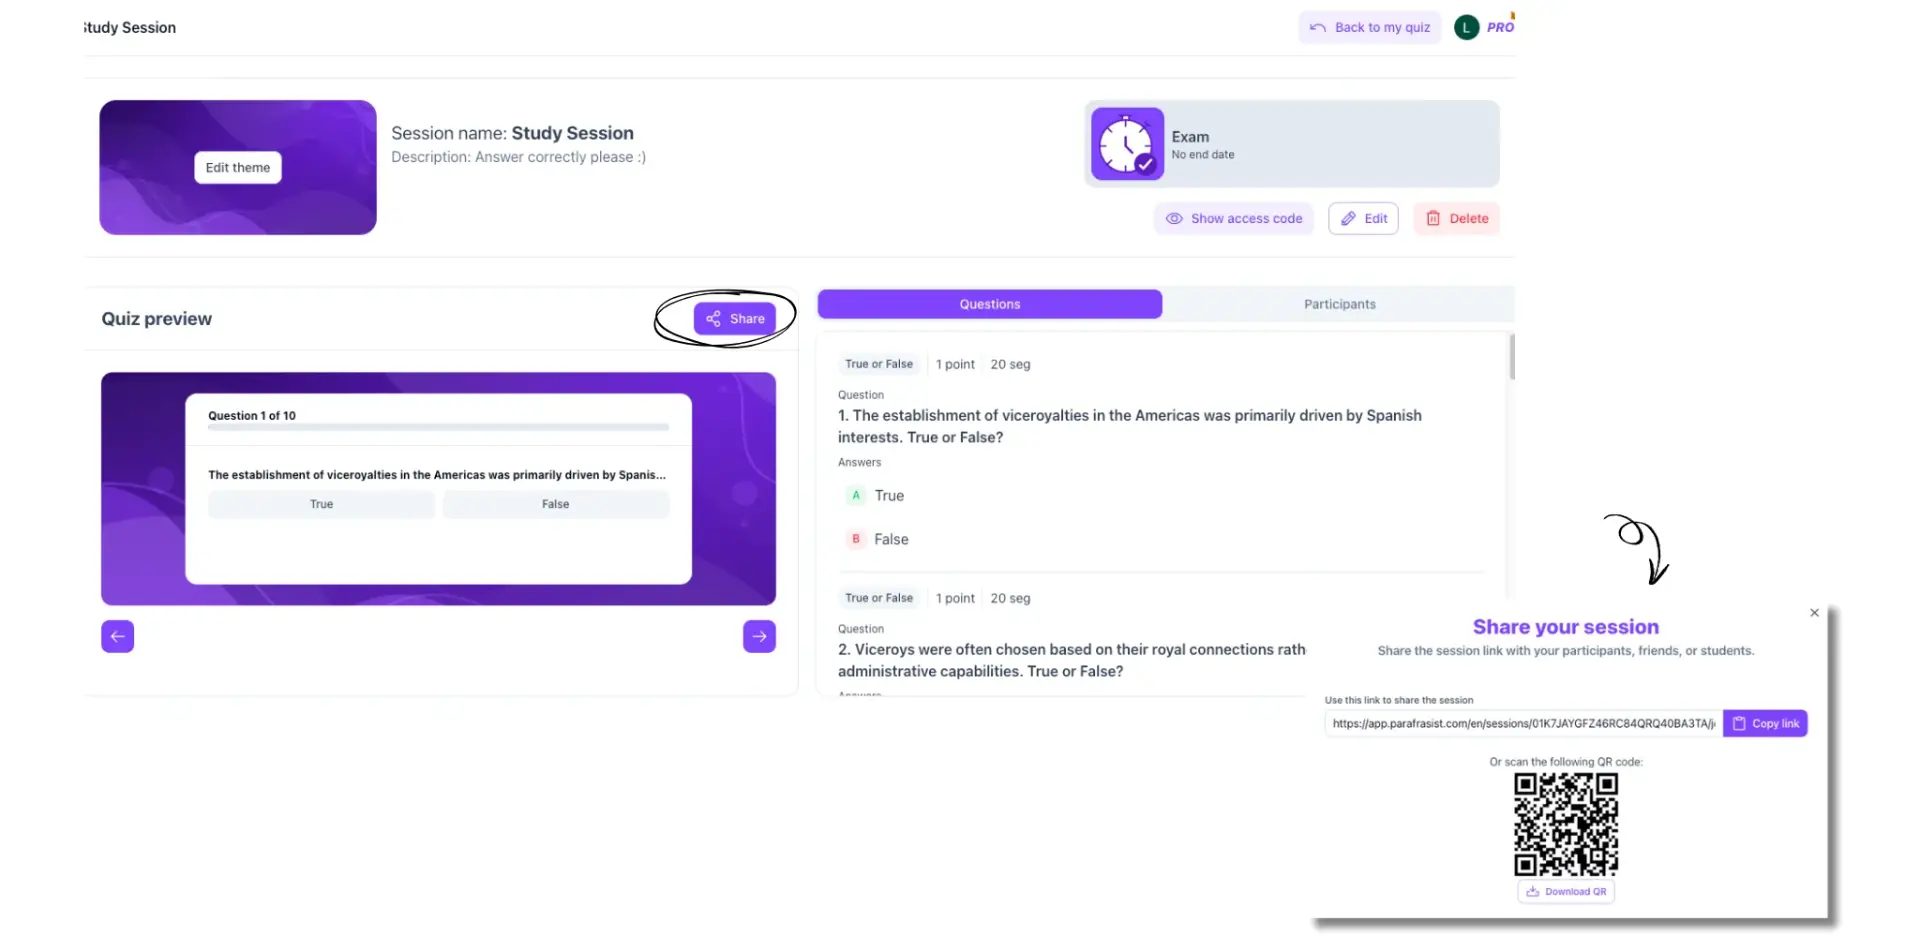Open the user avatar L icon
The image size is (1920, 951).
(x=1466, y=28)
